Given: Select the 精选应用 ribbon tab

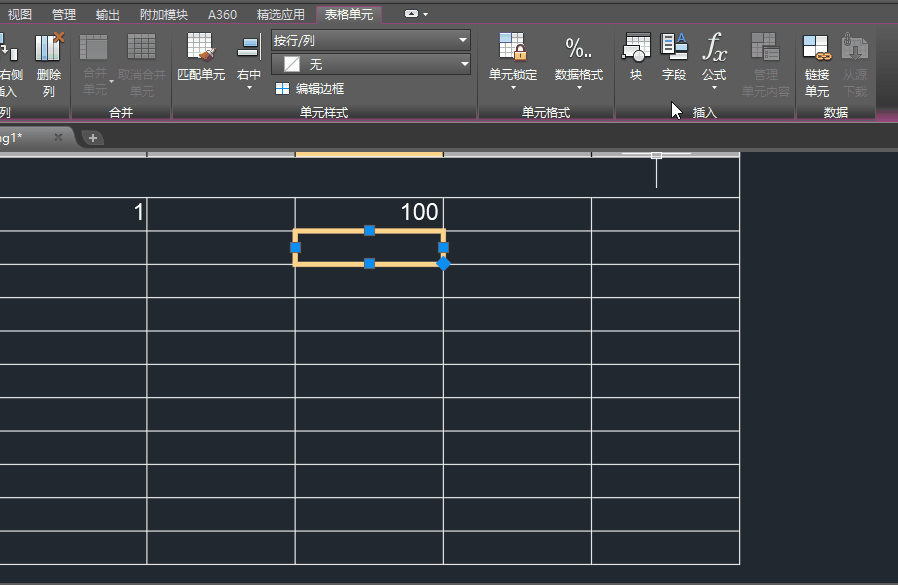Looking at the screenshot, I should pyautogui.click(x=280, y=15).
